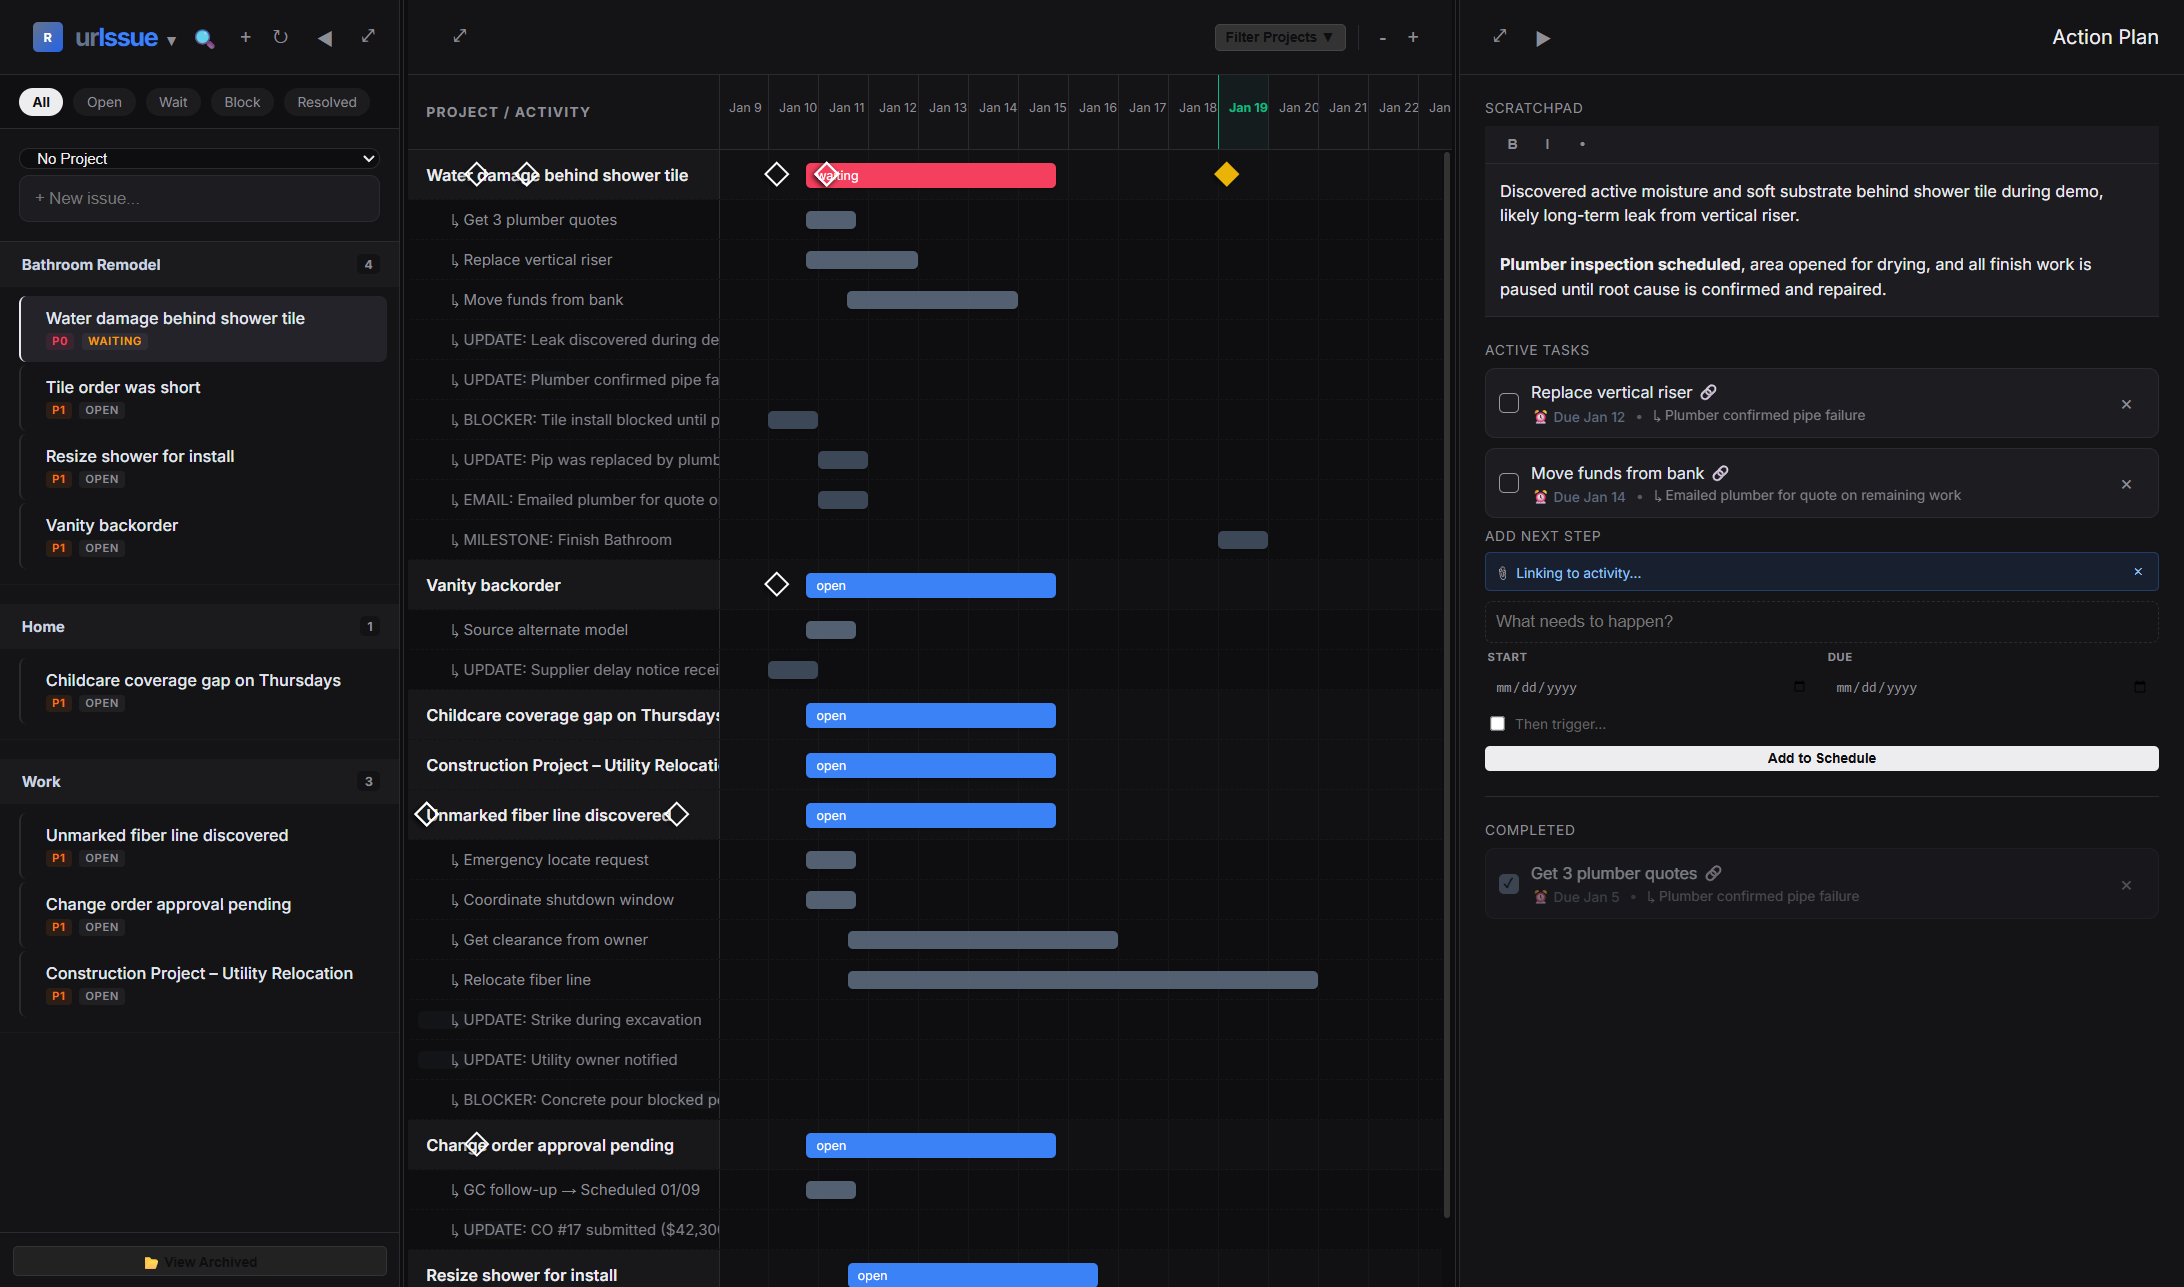Viewport: 2184px width, 1287px height.
Task: Open search with the magnifier icon
Action: coord(205,37)
